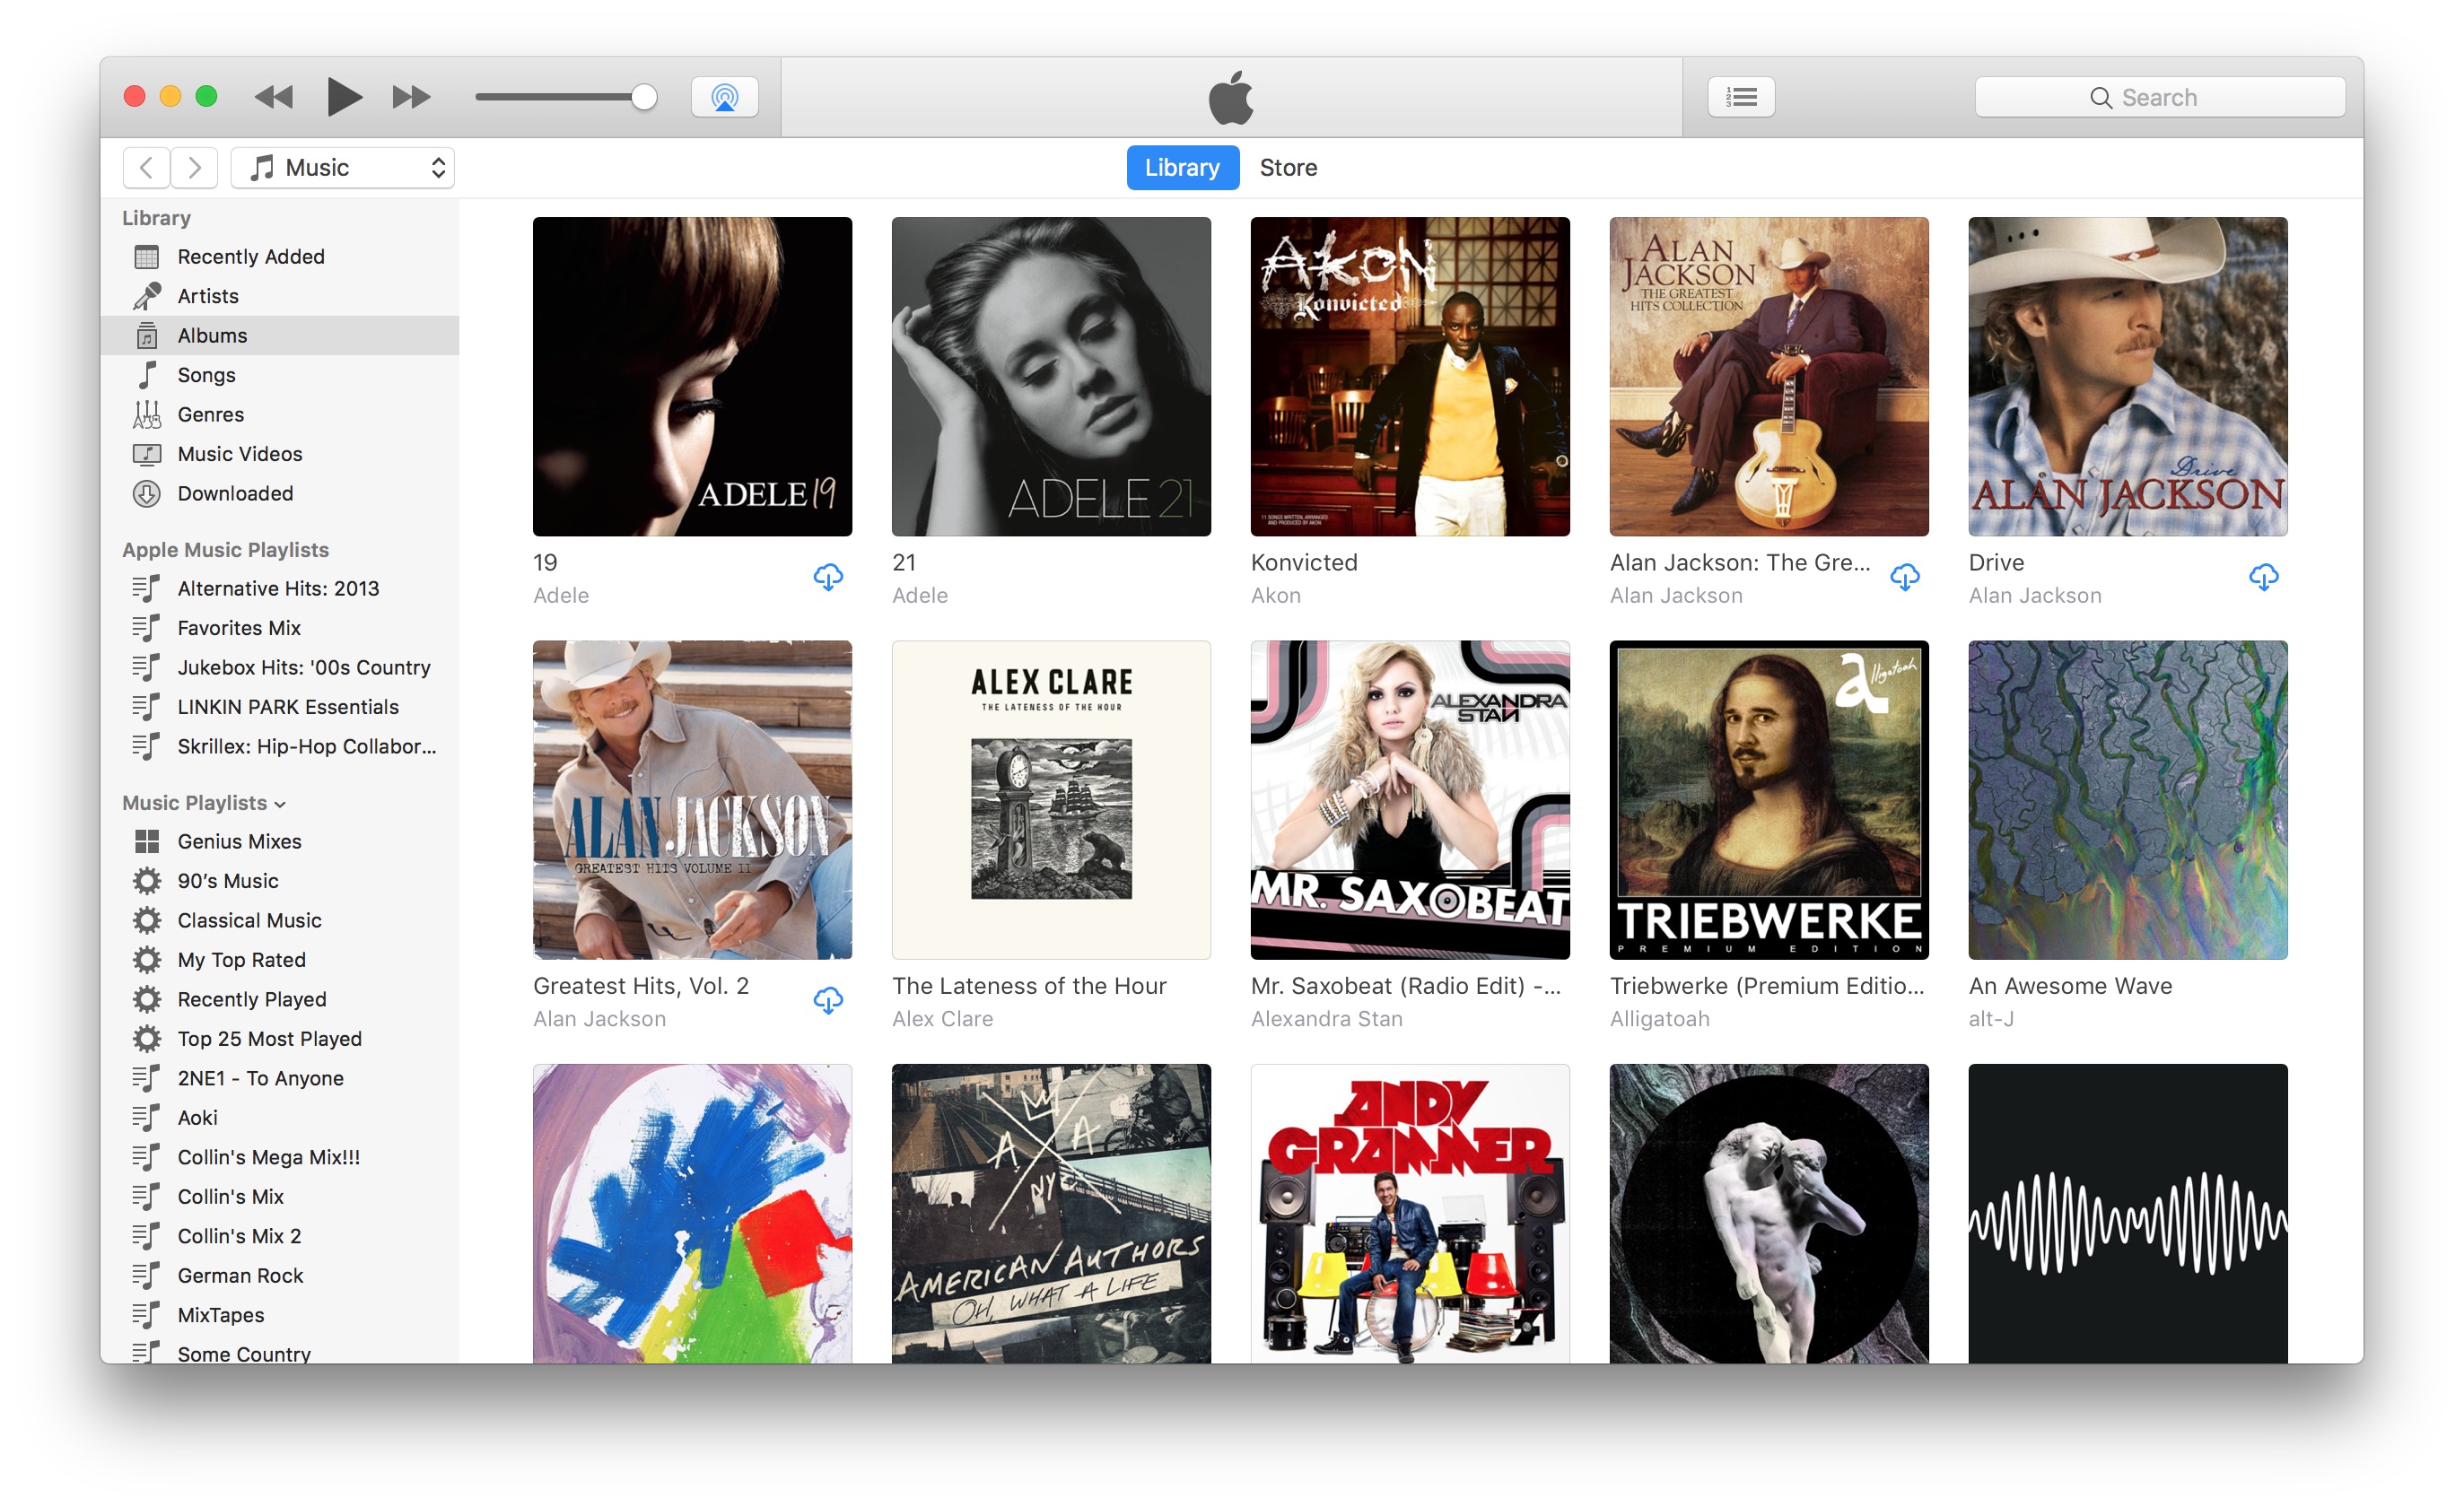
Task: Click the Music Videos sidebar icon
Action: 150,454
